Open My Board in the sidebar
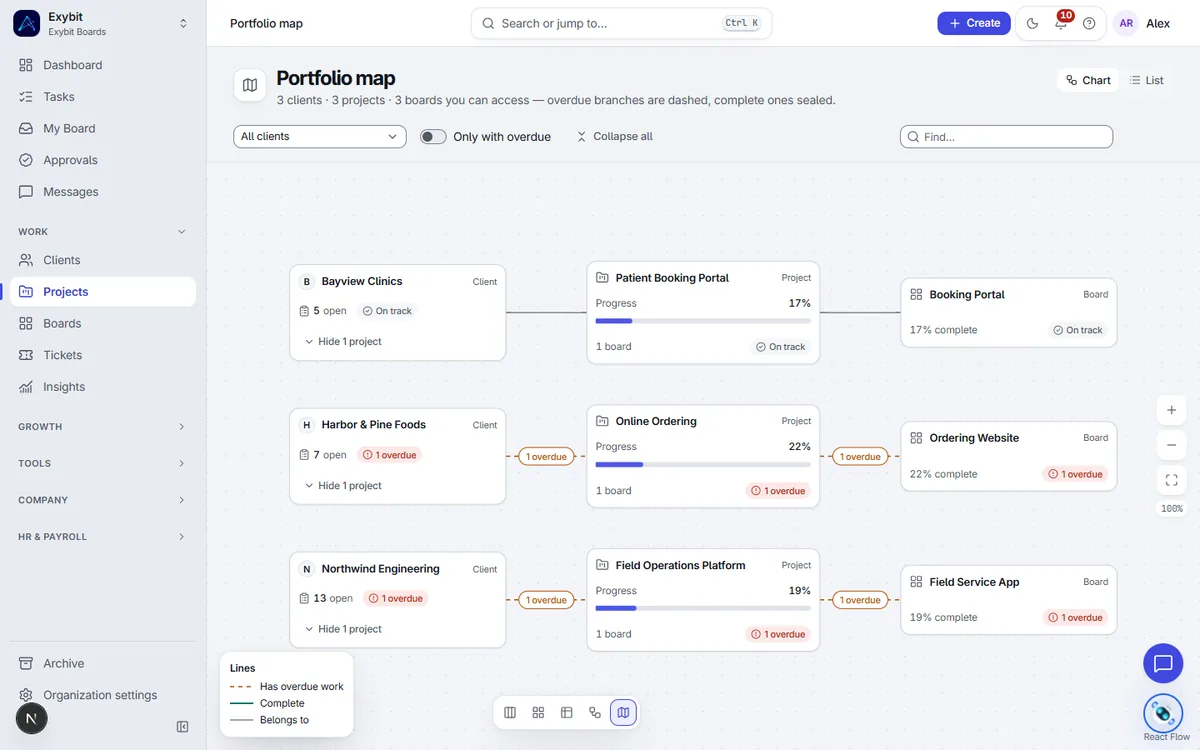 tap(103, 128)
